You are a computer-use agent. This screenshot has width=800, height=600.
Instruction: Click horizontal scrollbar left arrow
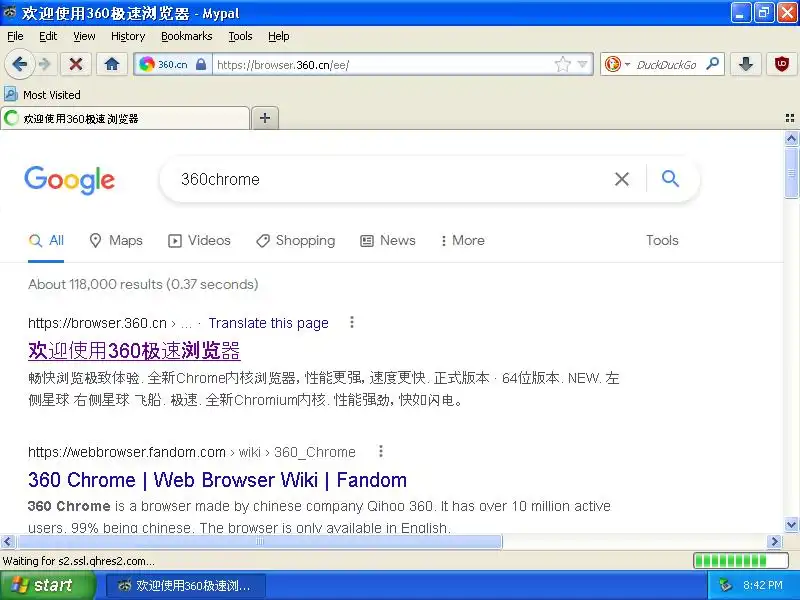click(x=8, y=542)
